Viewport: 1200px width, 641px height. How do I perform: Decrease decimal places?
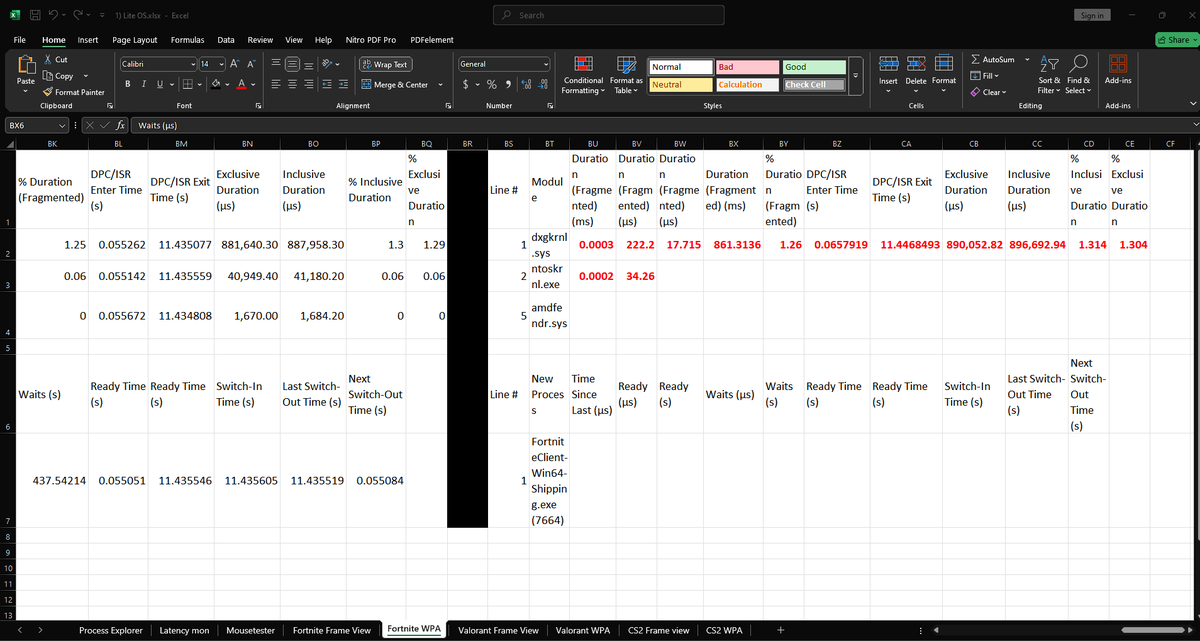pyautogui.click(x=543, y=85)
